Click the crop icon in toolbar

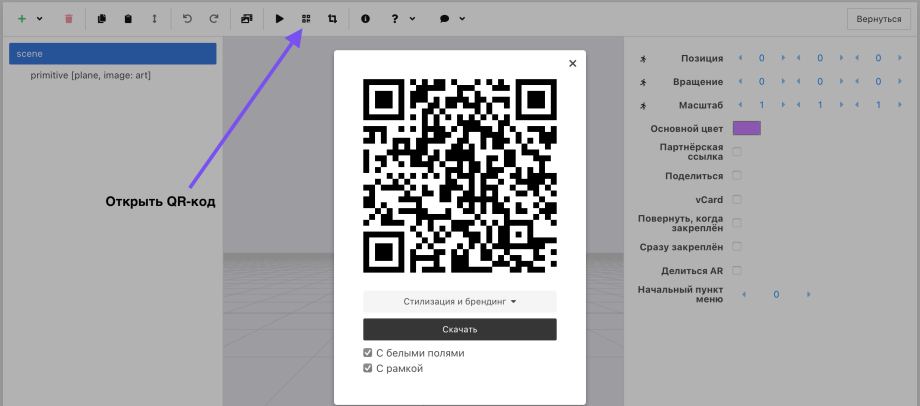click(x=332, y=18)
